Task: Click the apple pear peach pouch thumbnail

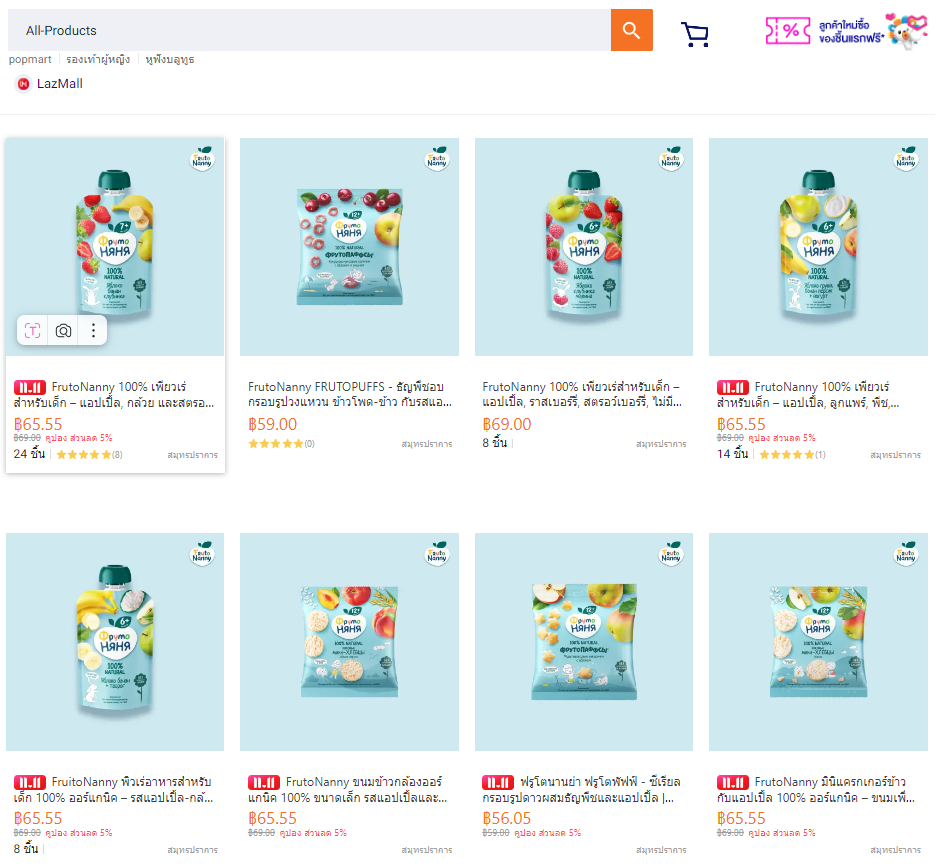Action: tap(818, 247)
